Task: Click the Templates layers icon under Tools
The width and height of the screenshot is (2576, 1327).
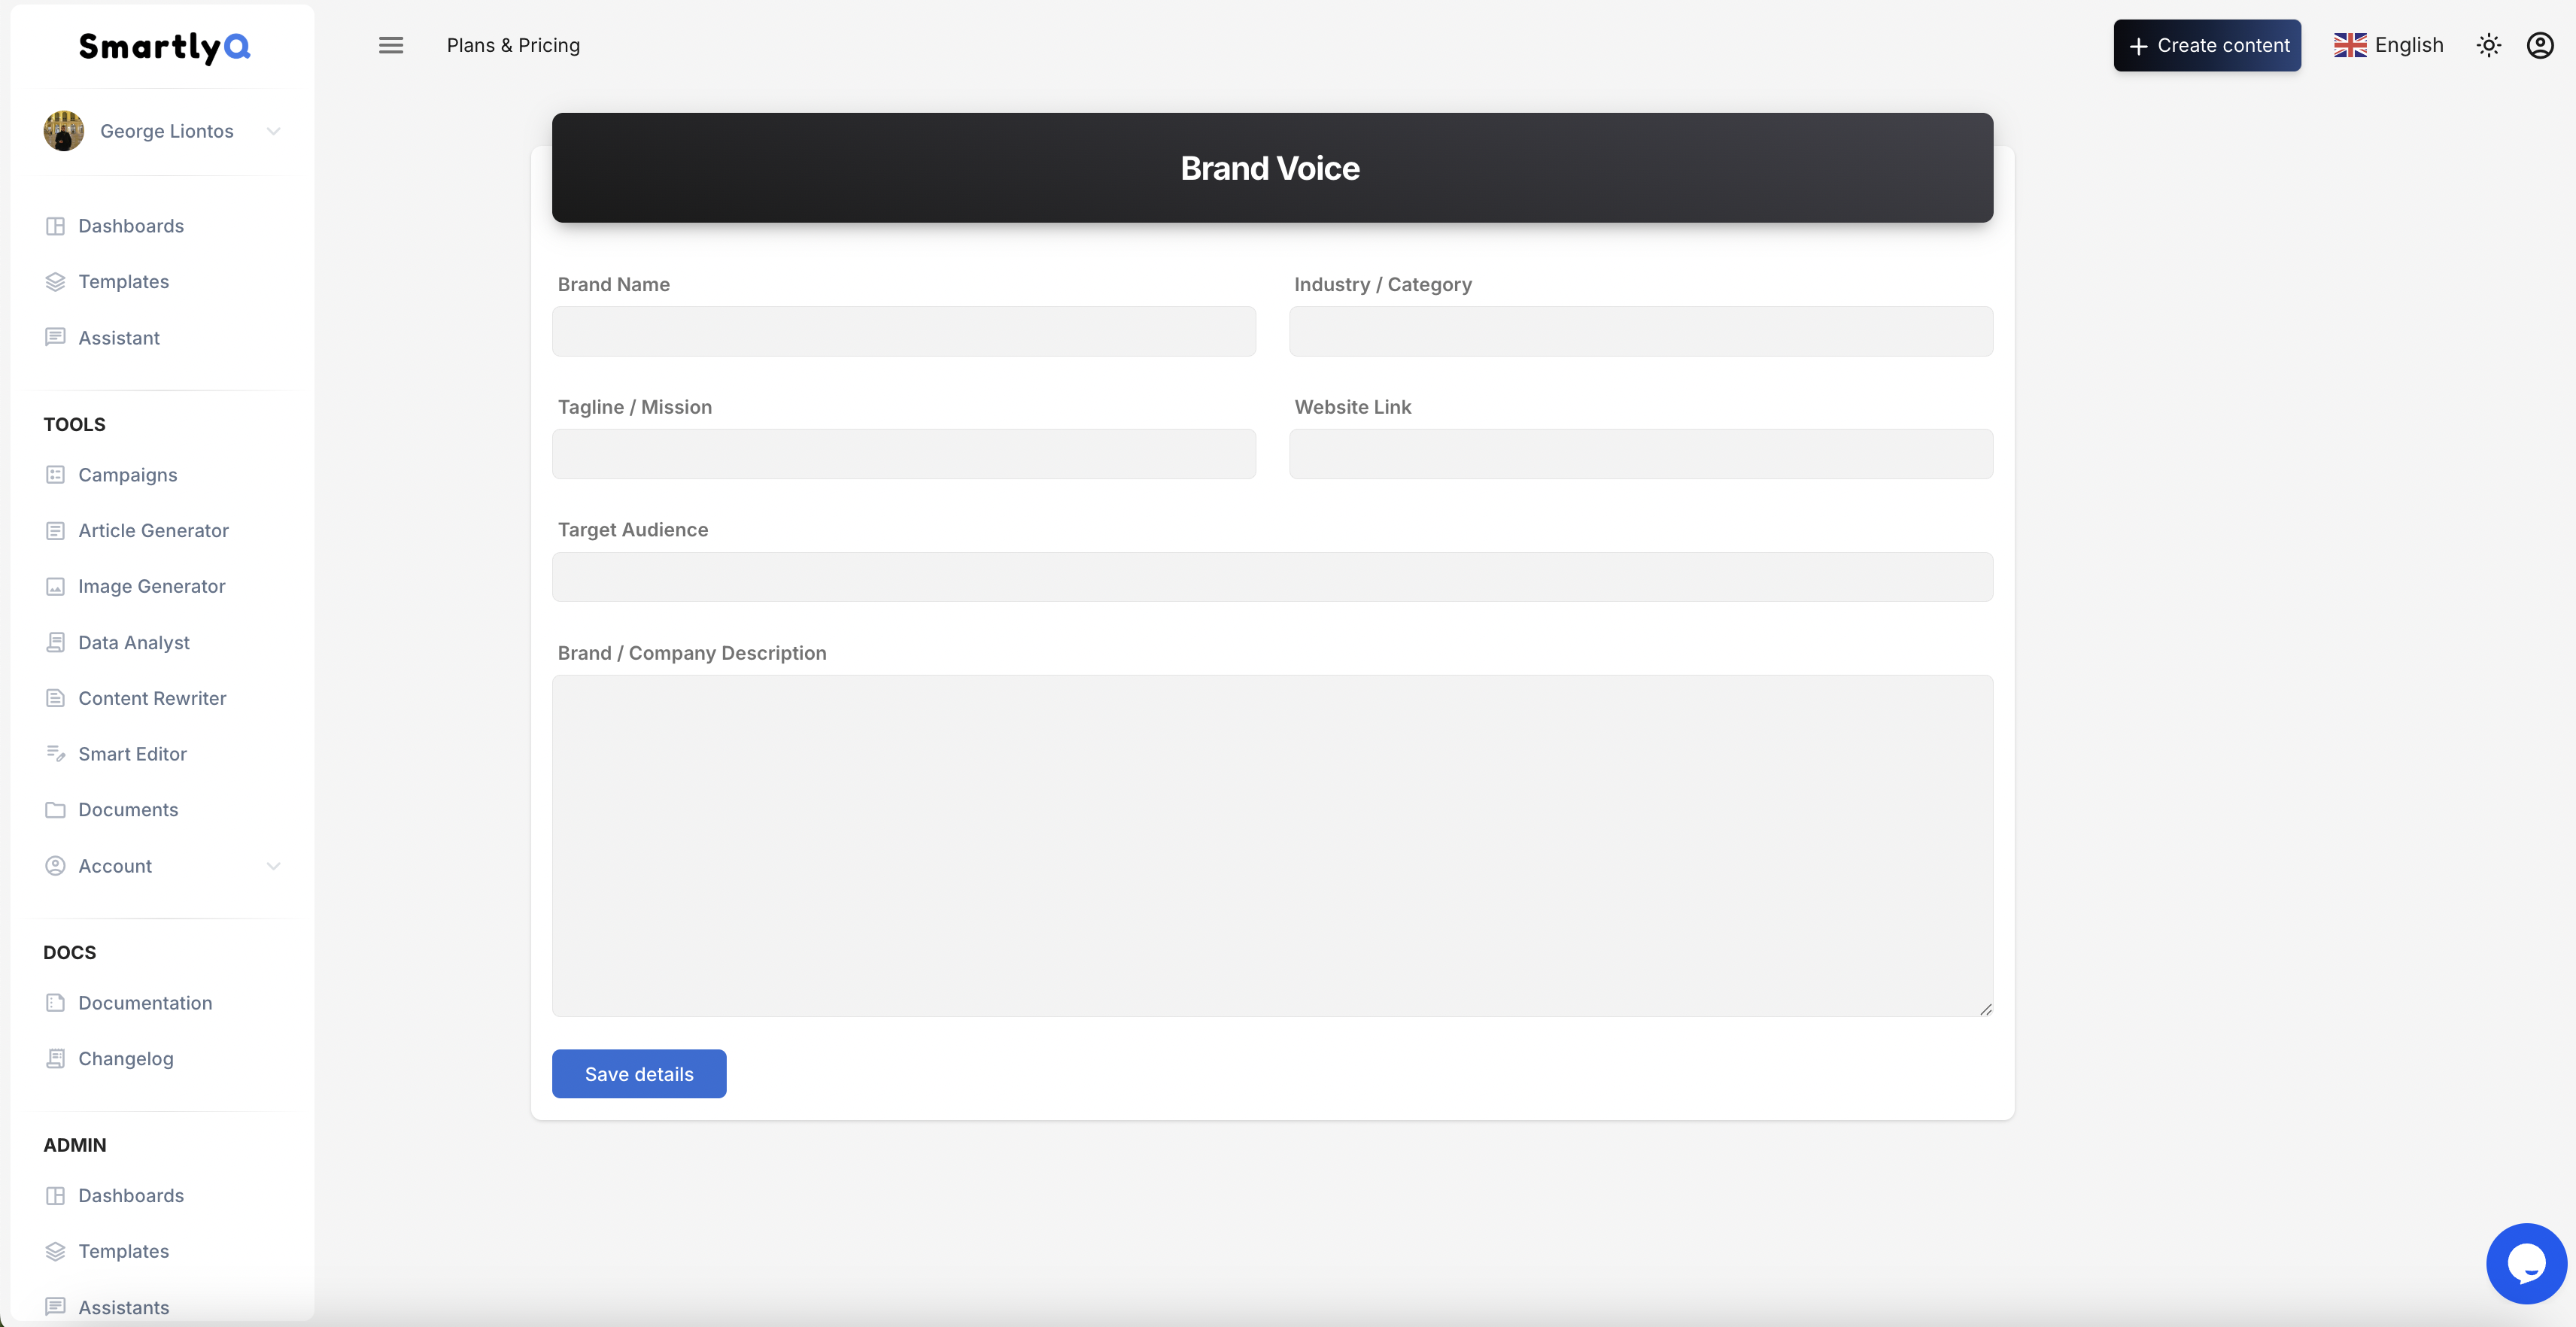Action: click(56, 282)
